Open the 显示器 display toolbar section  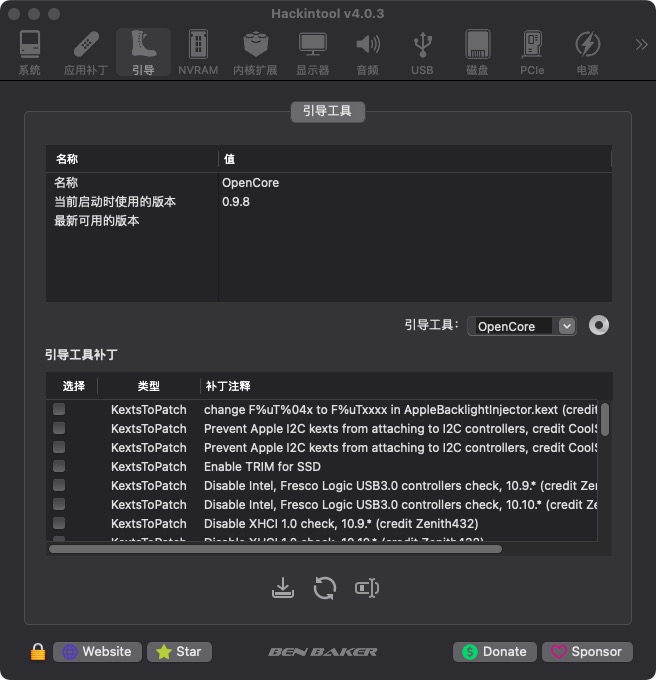313,52
